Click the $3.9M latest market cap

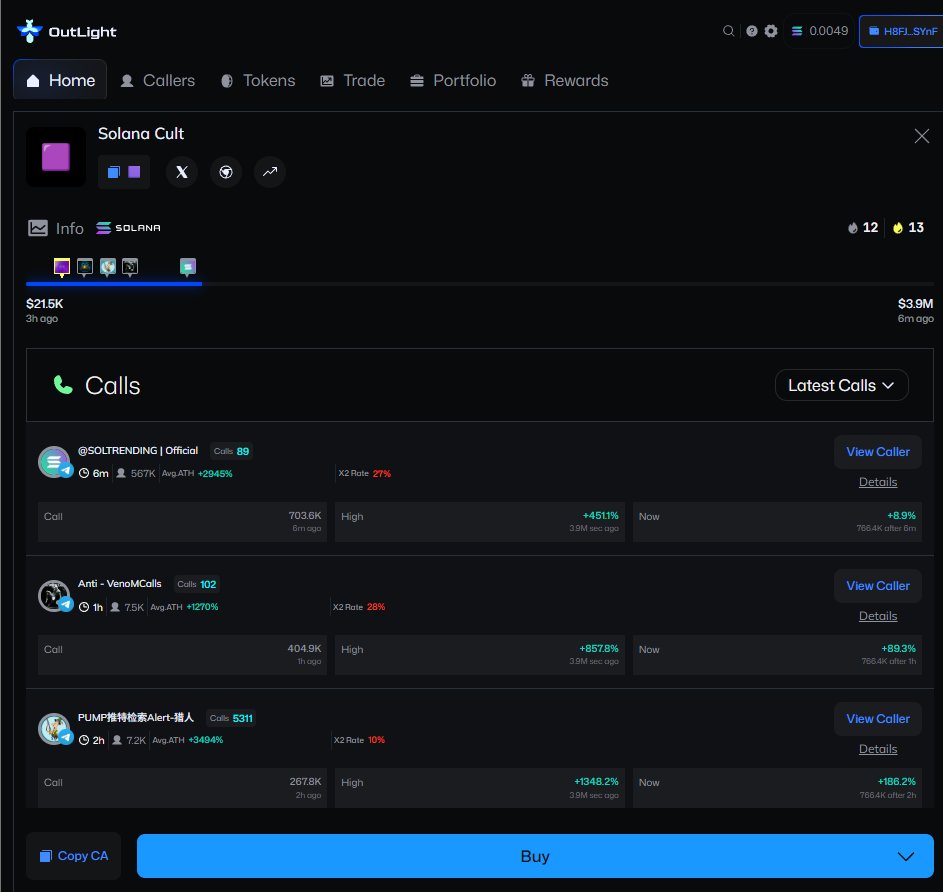pos(915,304)
